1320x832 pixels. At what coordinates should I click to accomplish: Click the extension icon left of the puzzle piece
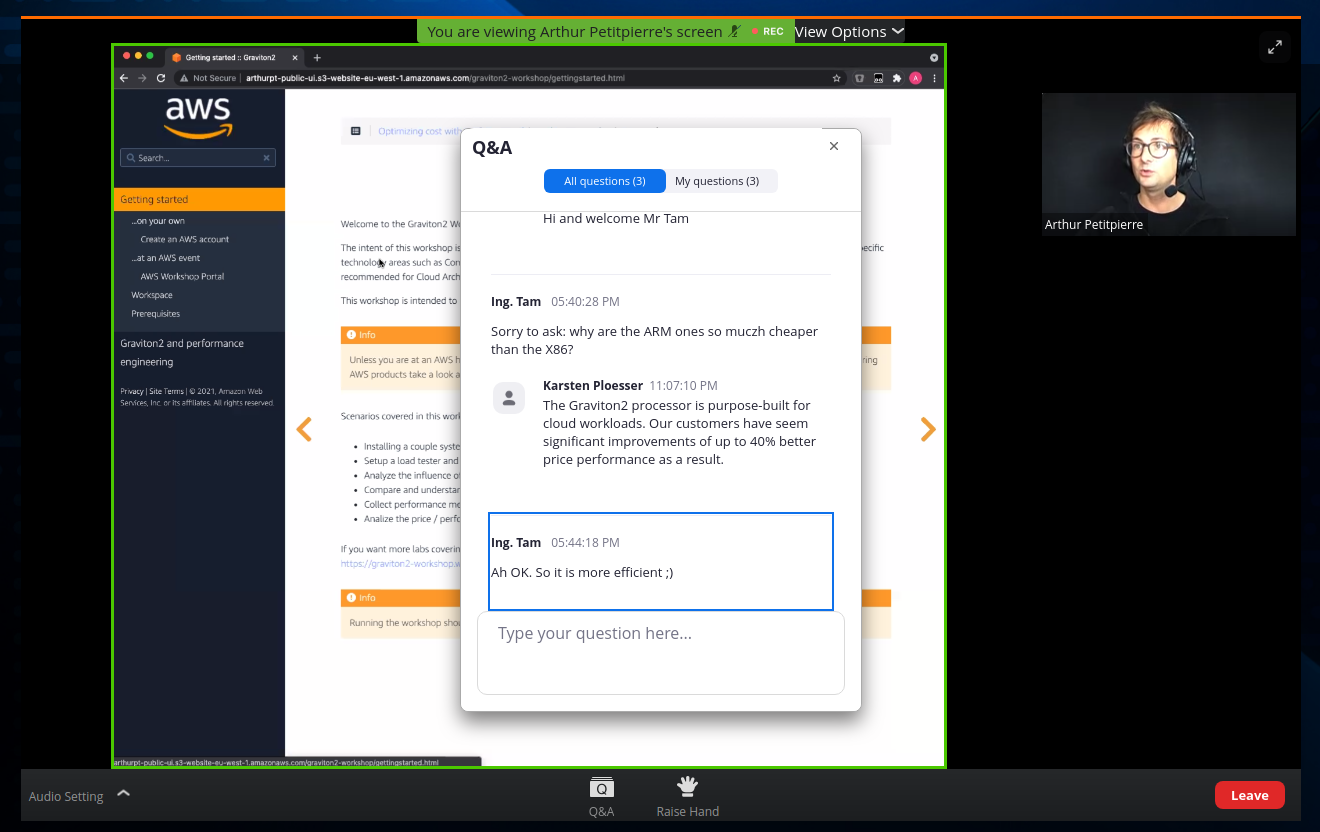click(x=878, y=78)
